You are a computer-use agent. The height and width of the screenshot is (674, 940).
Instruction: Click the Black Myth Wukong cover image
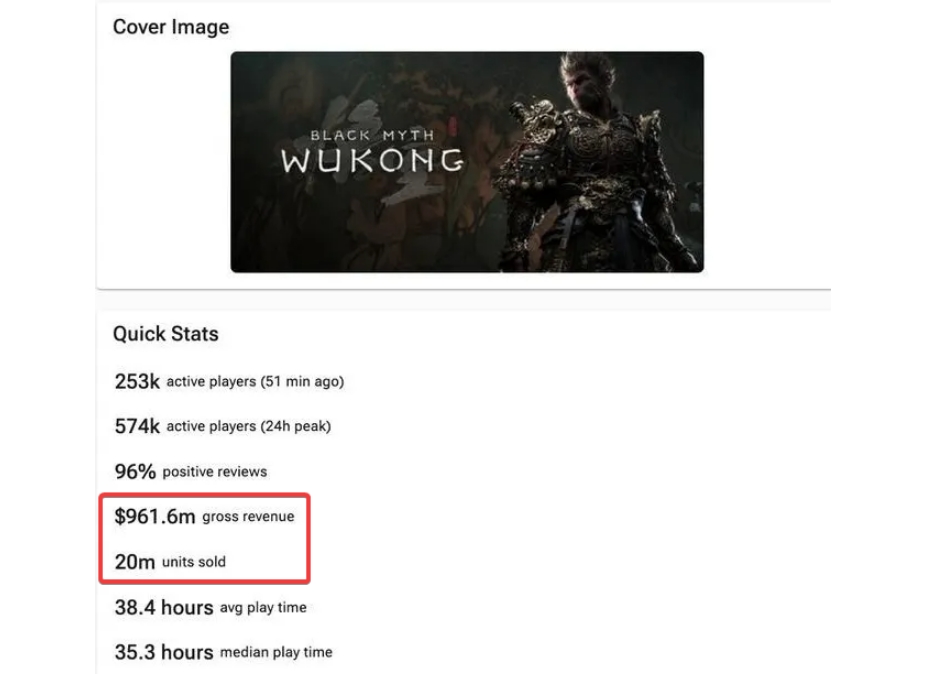467,162
